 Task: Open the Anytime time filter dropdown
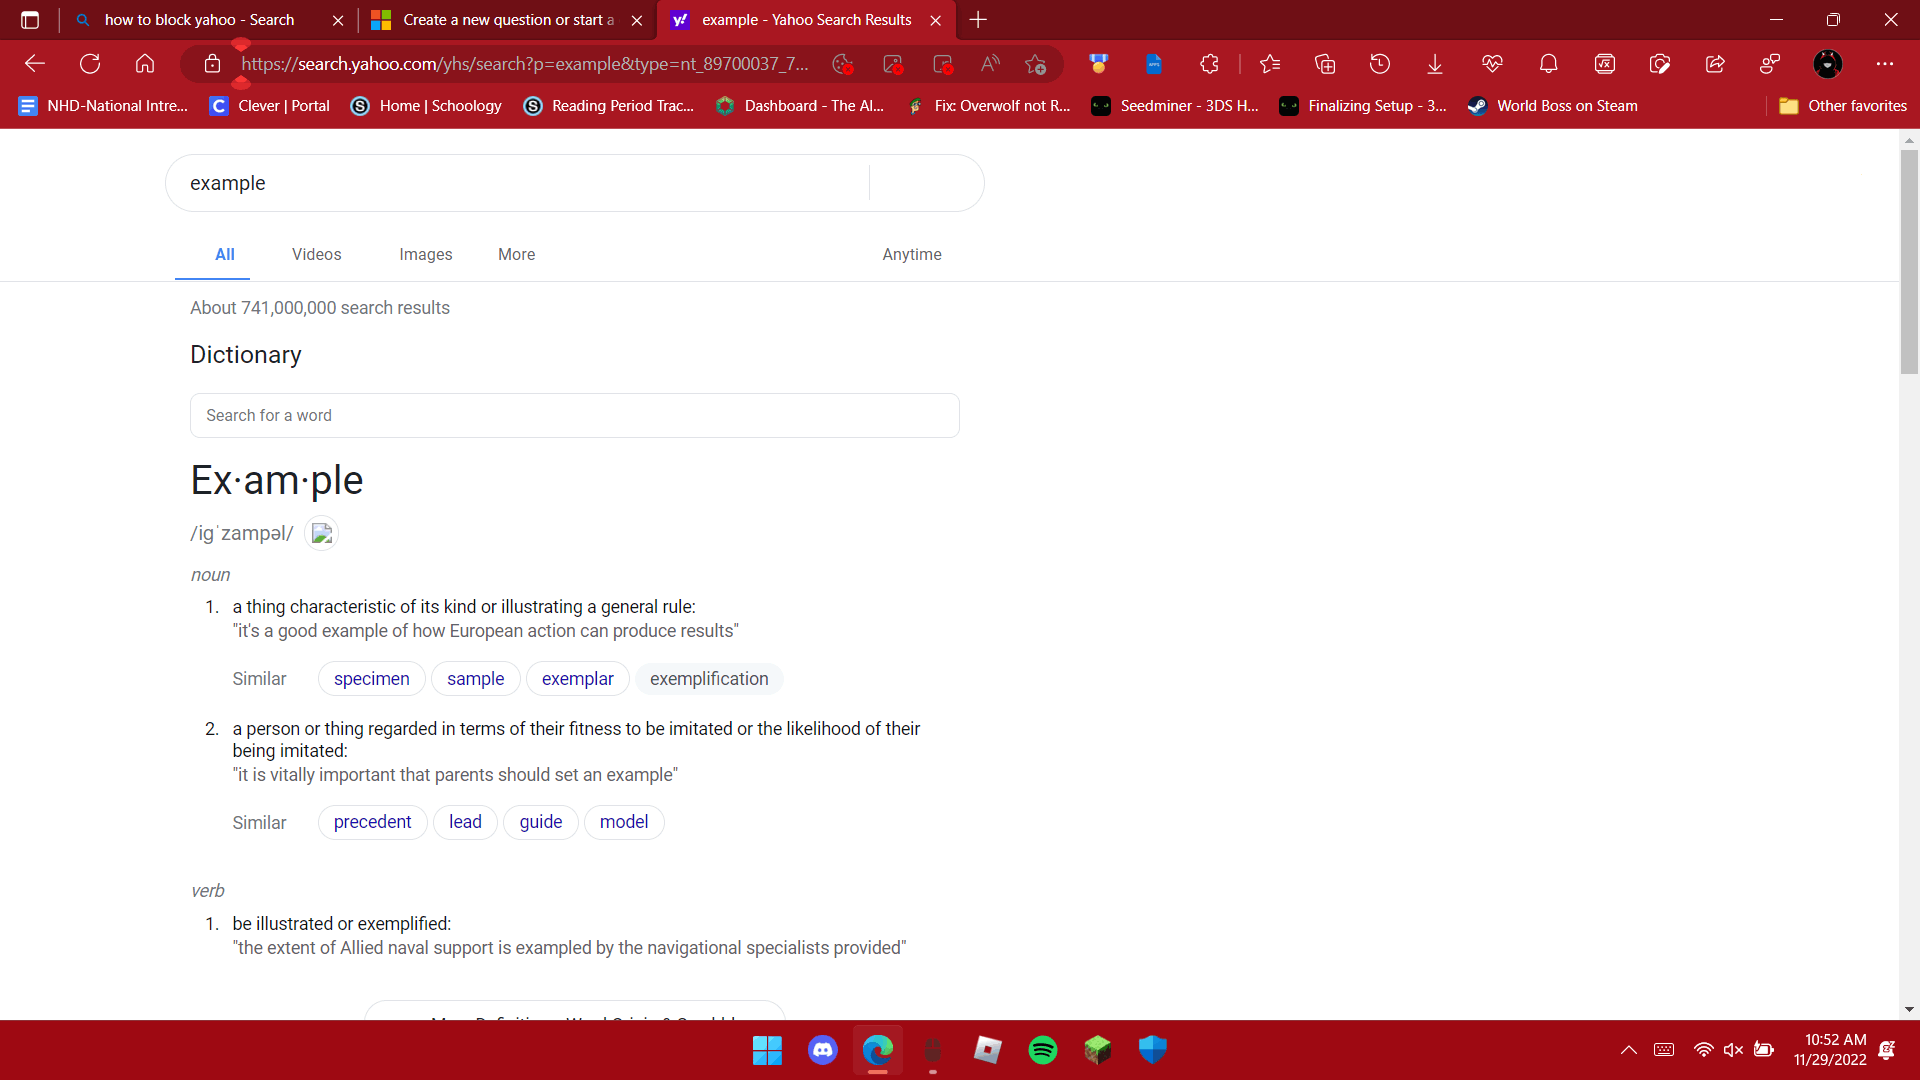(x=911, y=254)
